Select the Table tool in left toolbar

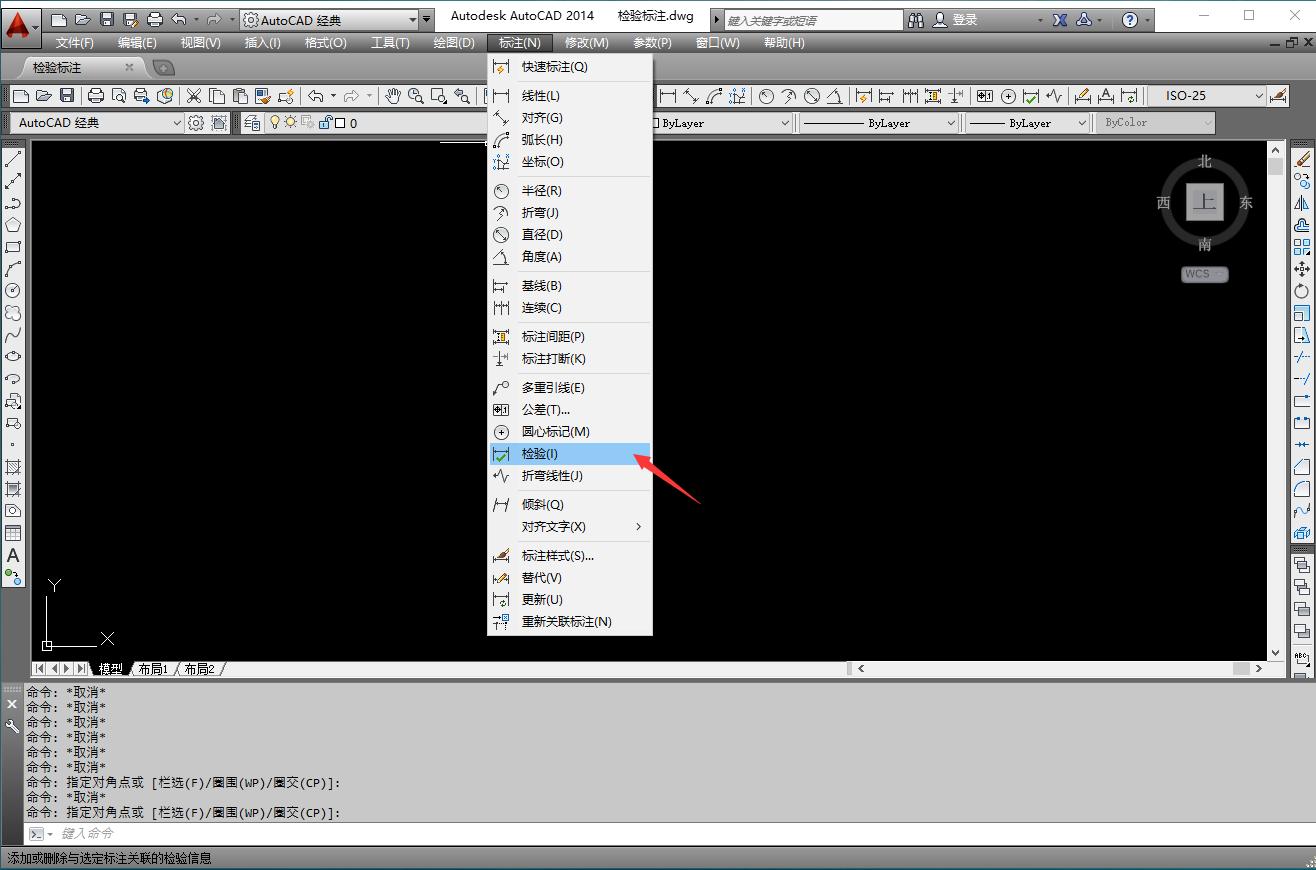coord(13,533)
